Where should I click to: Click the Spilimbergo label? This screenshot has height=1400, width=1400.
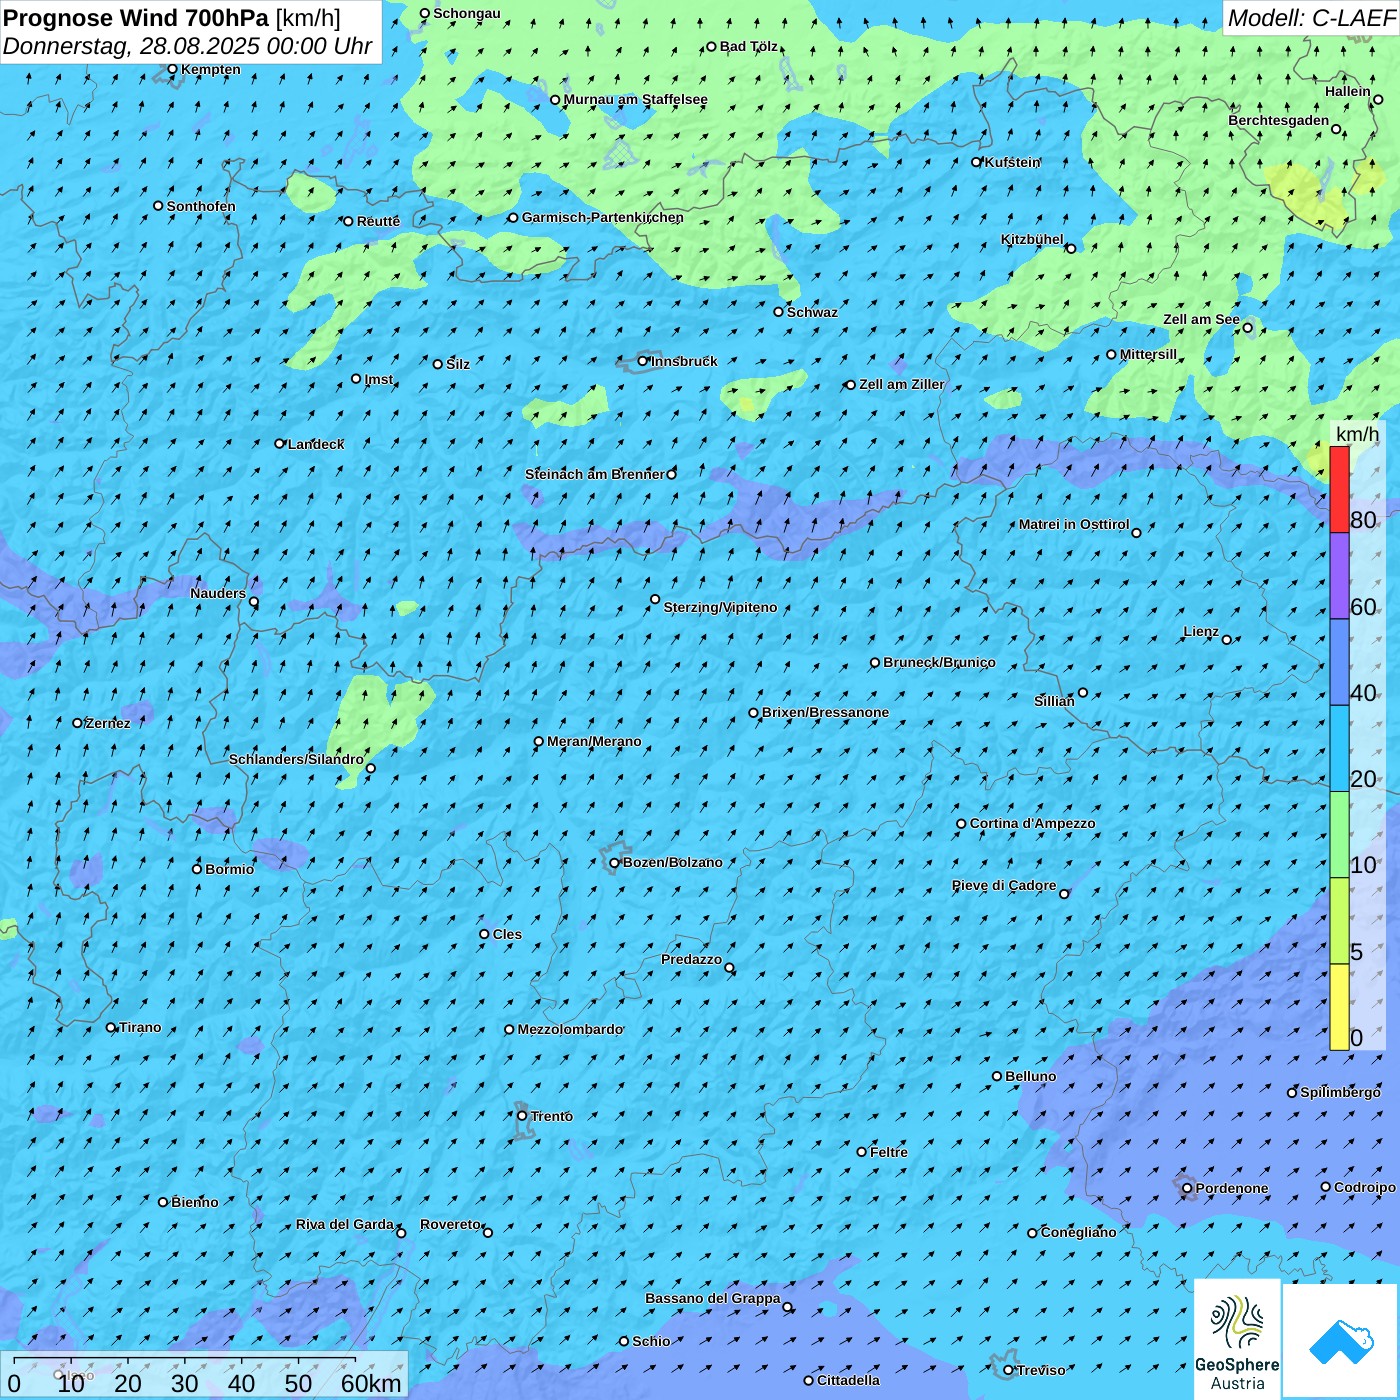click(1340, 1092)
